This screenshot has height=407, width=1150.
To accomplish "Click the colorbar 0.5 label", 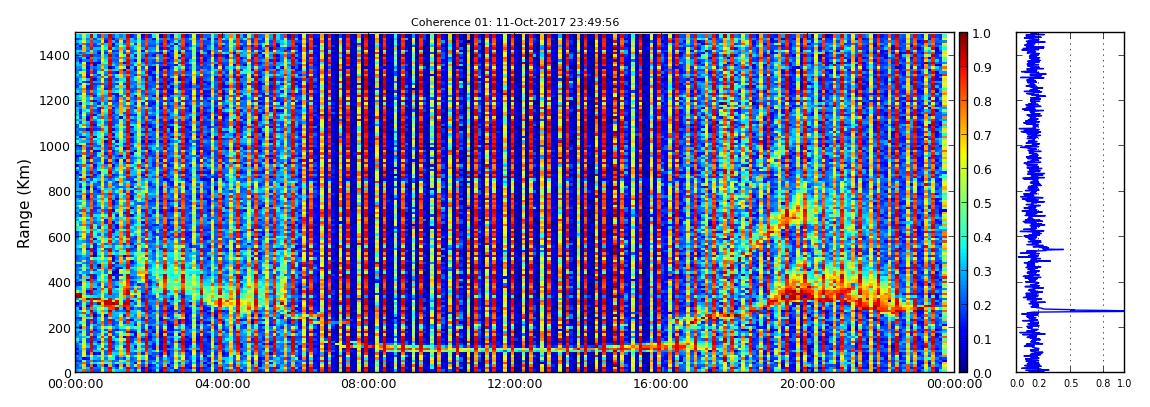I will [x=982, y=203].
